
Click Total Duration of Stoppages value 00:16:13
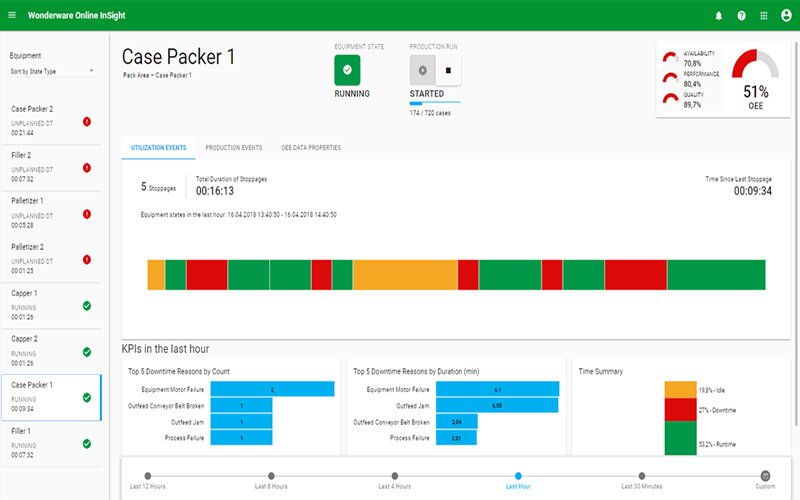pos(215,191)
